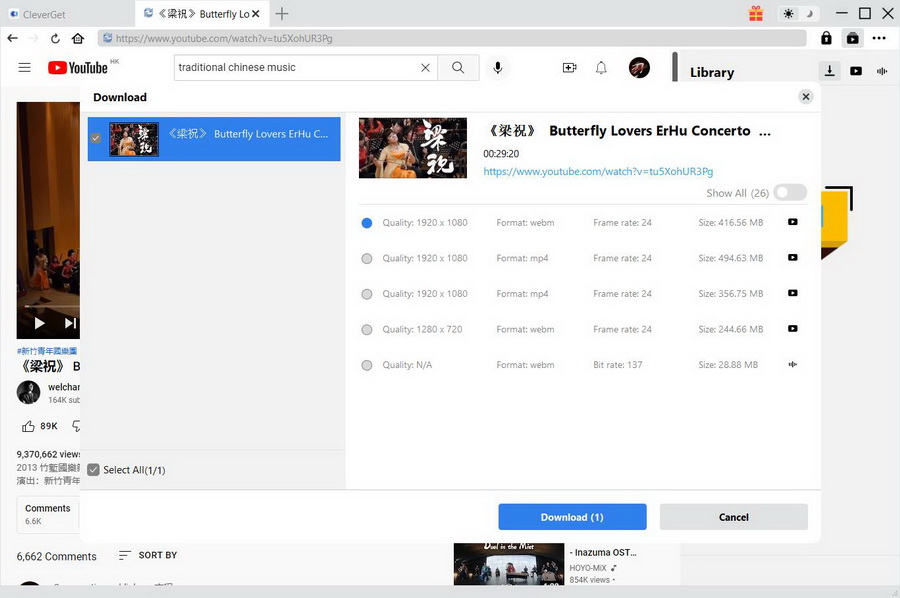This screenshot has height=598, width=900.
Task: Open the Library audio tab icon
Action: click(x=882, y=71)
